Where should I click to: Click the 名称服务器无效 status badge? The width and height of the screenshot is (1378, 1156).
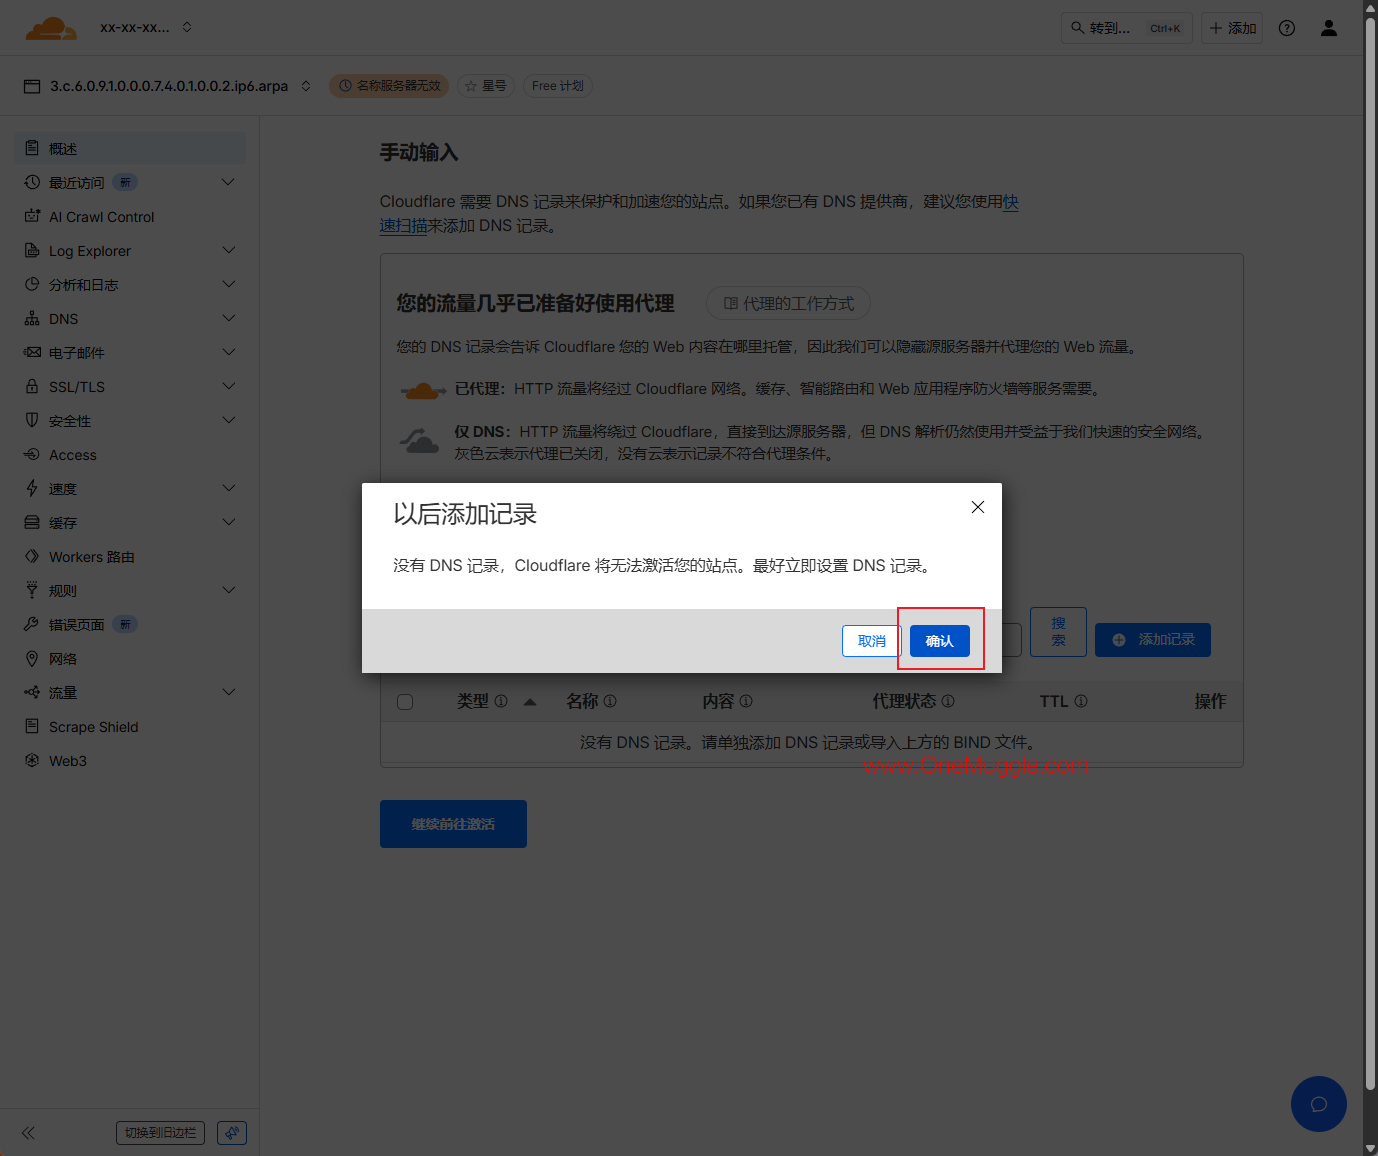click(x=389, y=86)
